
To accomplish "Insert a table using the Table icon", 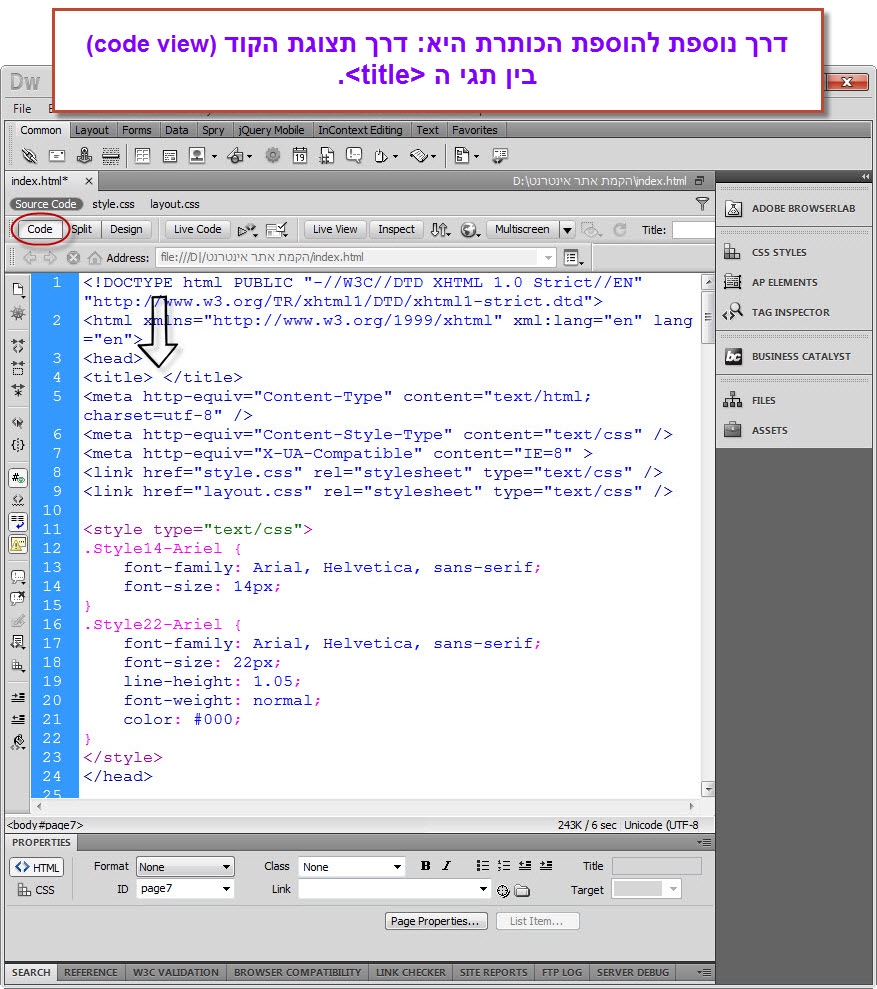I will point(143,156).
